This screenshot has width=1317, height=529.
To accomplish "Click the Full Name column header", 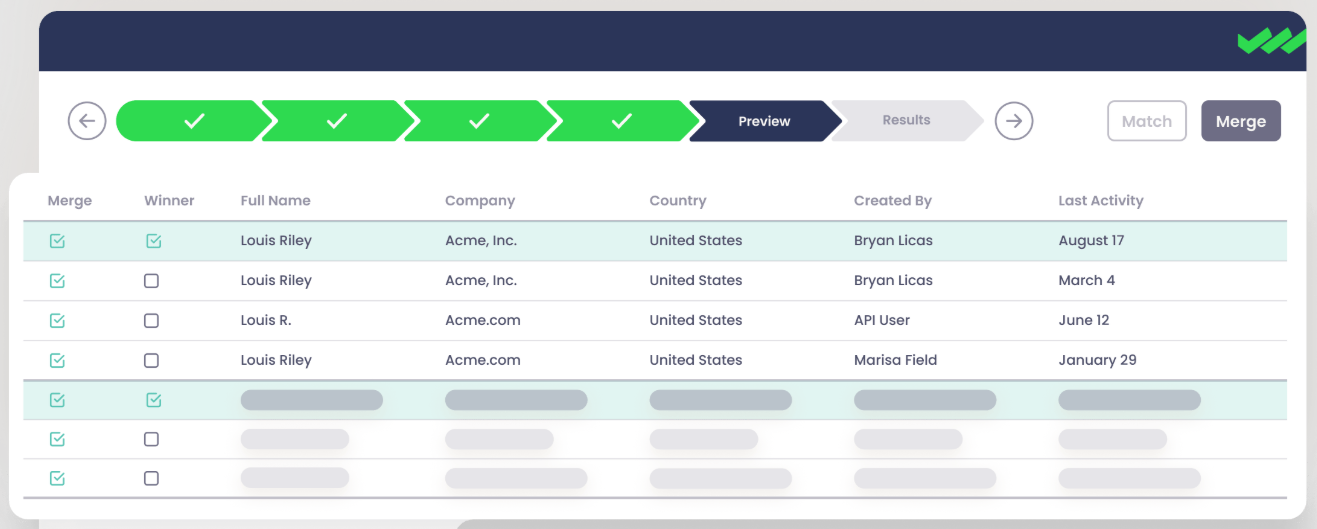I will [x=276, y=200].
